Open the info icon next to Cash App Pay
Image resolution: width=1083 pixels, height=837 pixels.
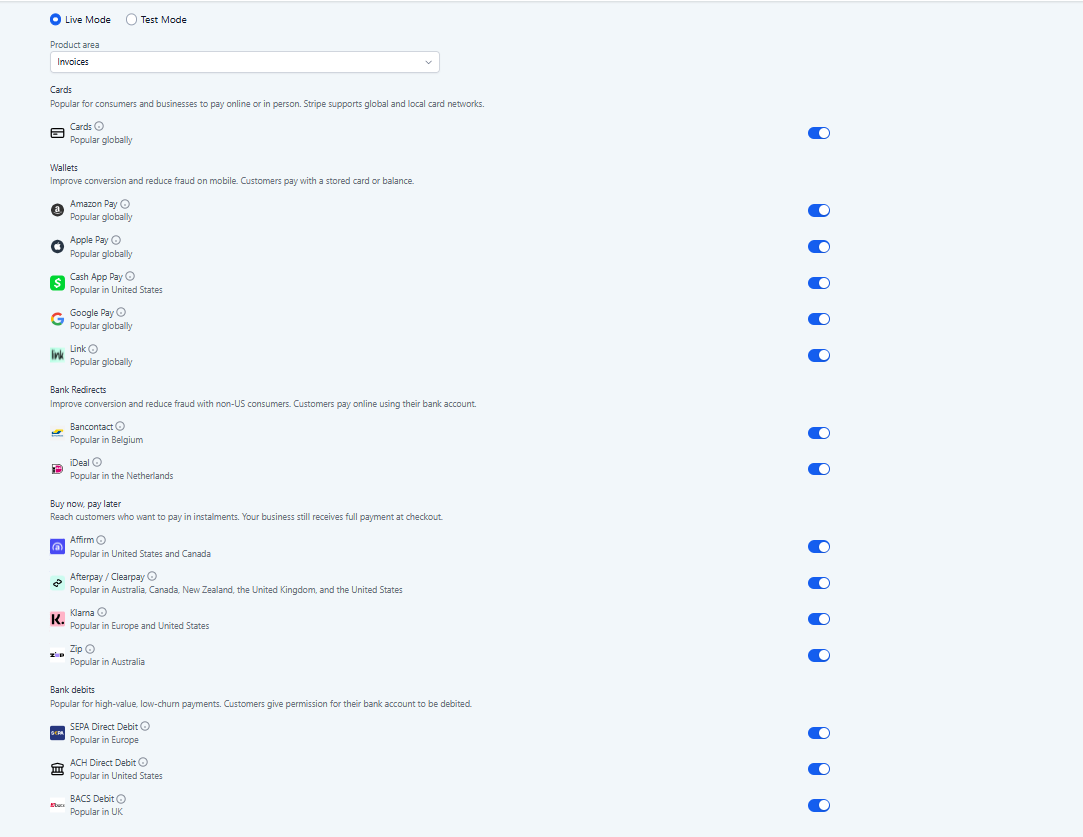[130, 276]
